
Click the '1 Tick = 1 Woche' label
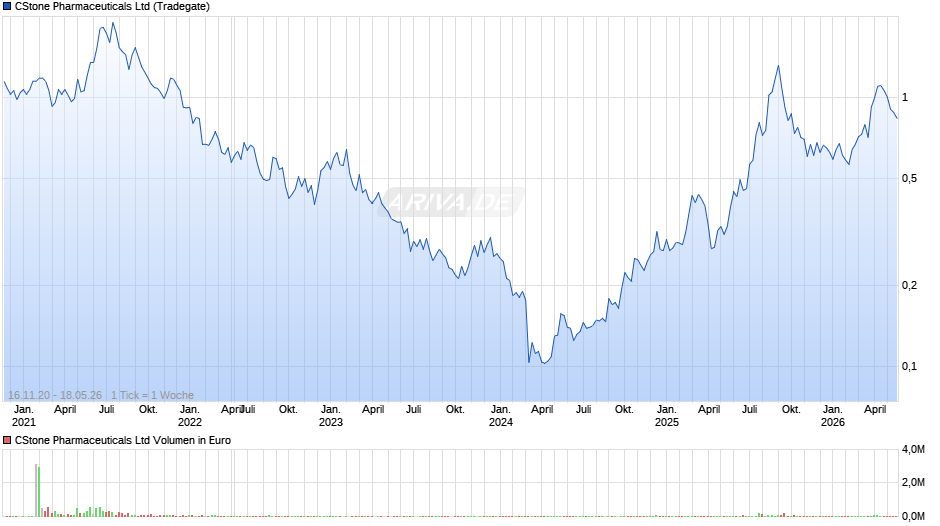click(152, 395)
